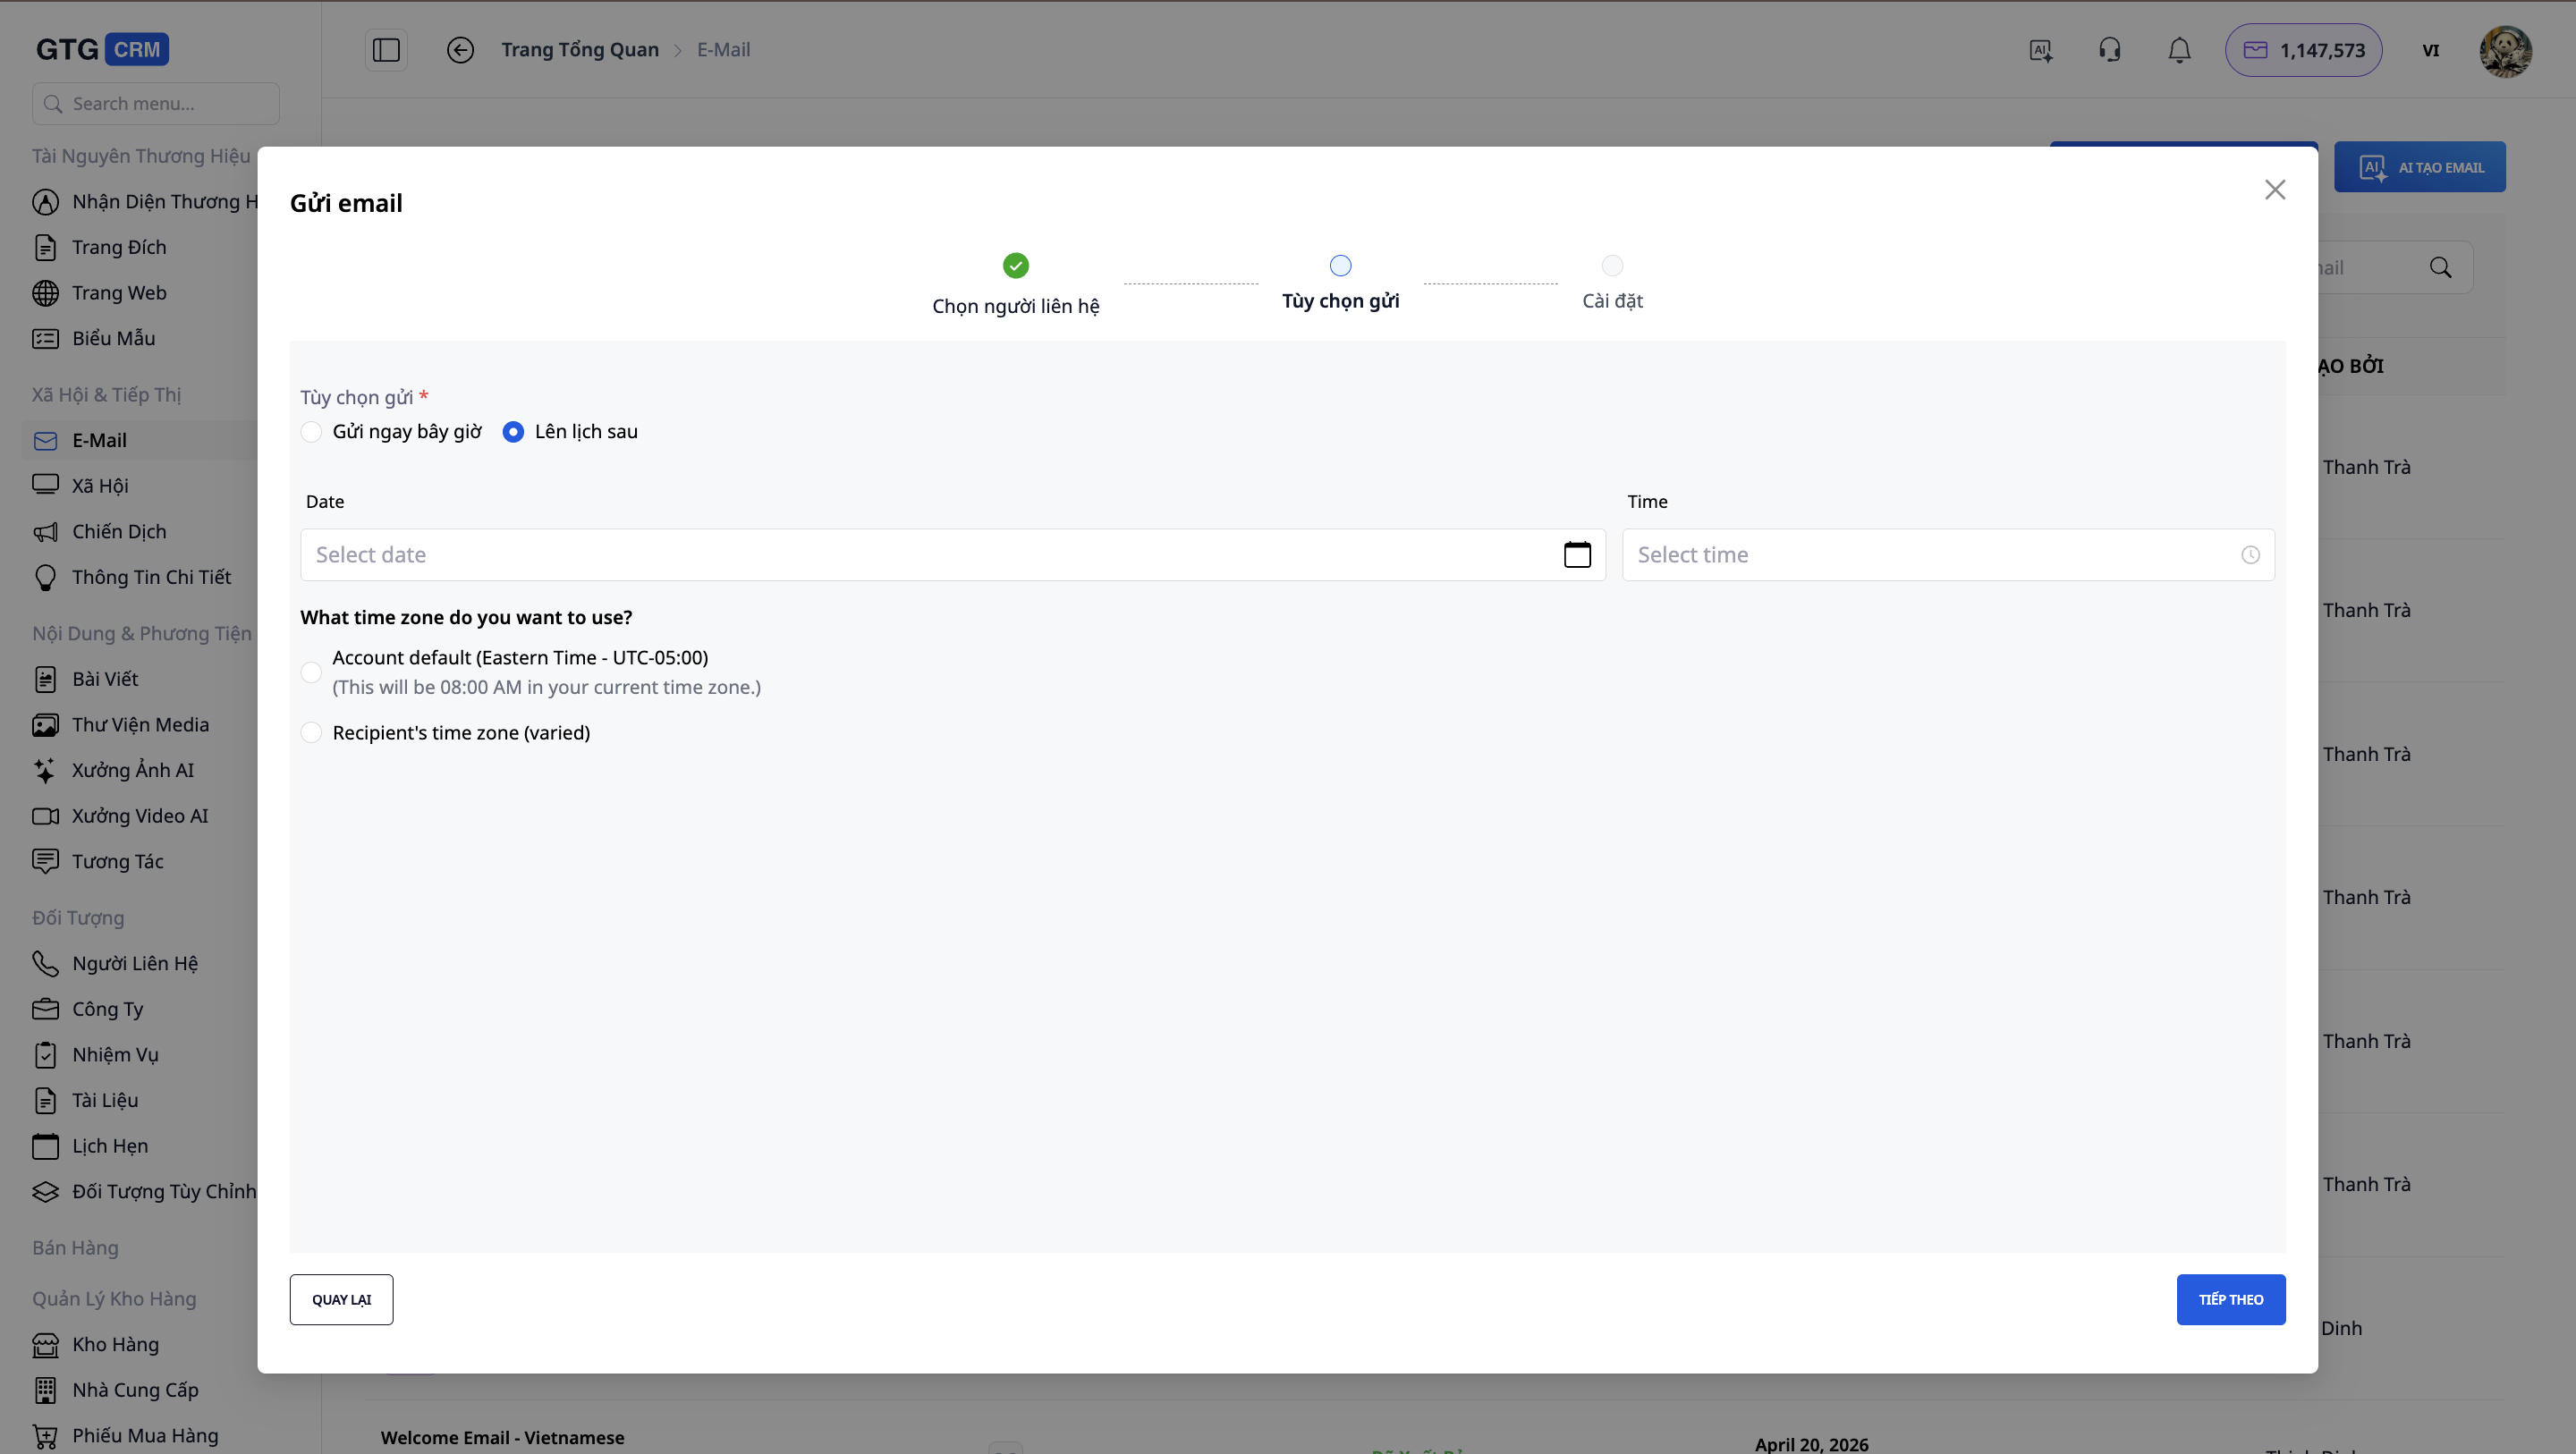Open the Thư Viện Media panel
Image resolution: width=2576 pixels, height=1454 pixels.
(x=140, y=723)
